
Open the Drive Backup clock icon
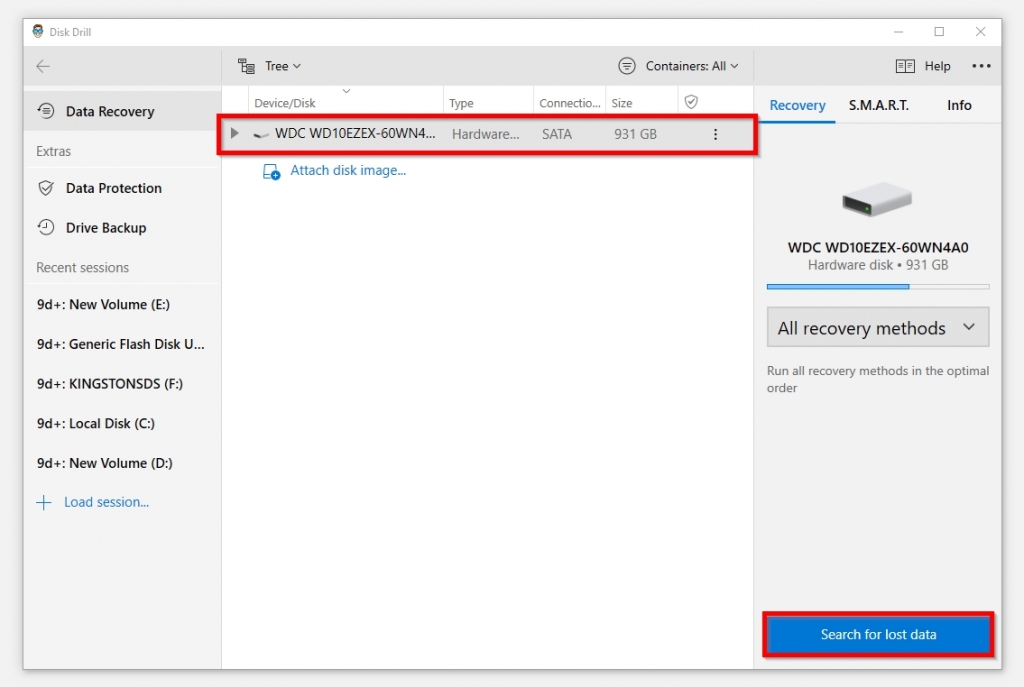pyautogui.click(x=47, y=227)
